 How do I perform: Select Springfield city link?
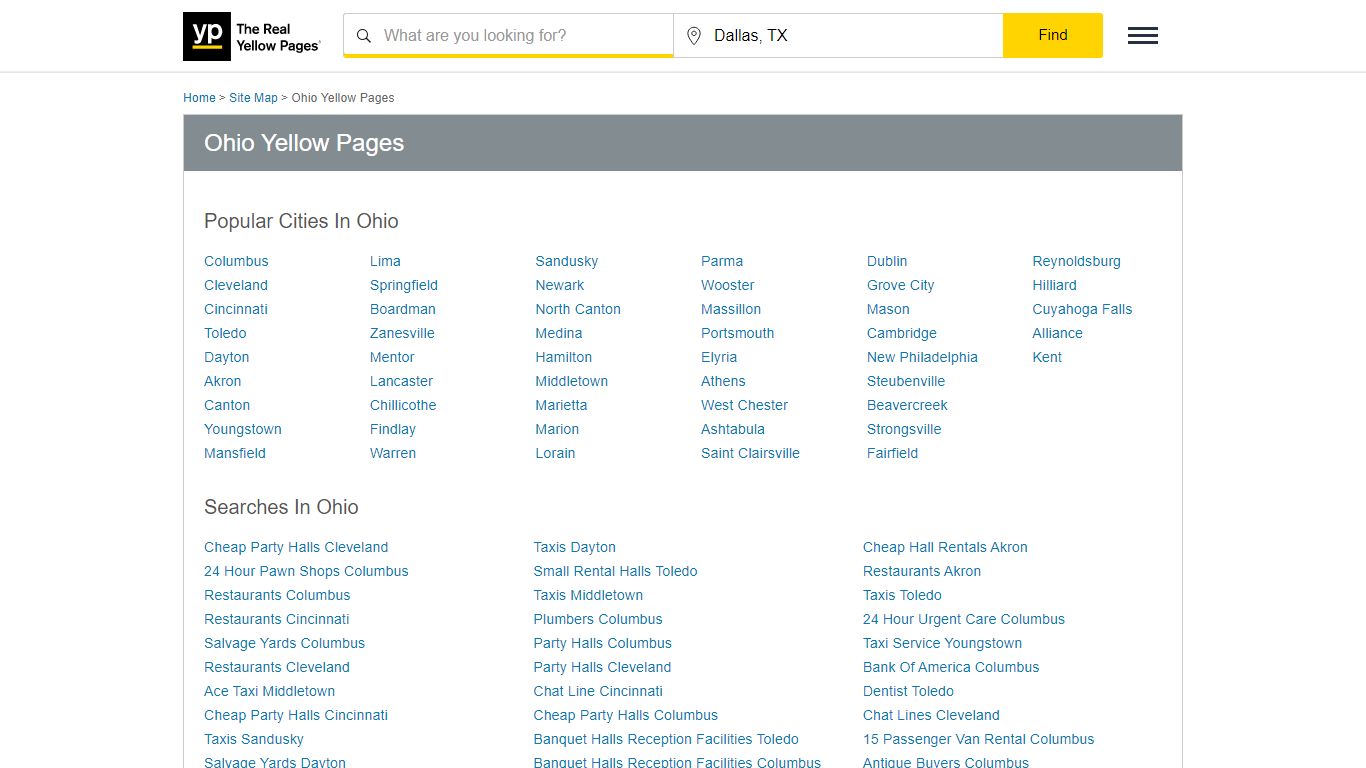coord(404,285)
